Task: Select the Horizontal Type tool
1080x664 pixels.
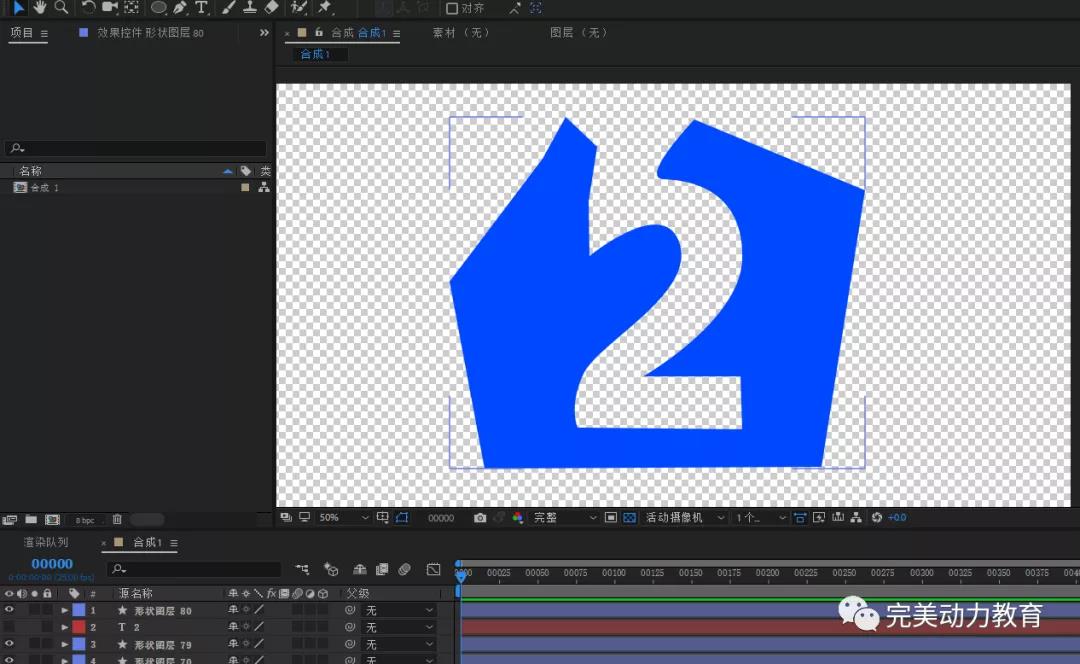Action: (201, 7)
